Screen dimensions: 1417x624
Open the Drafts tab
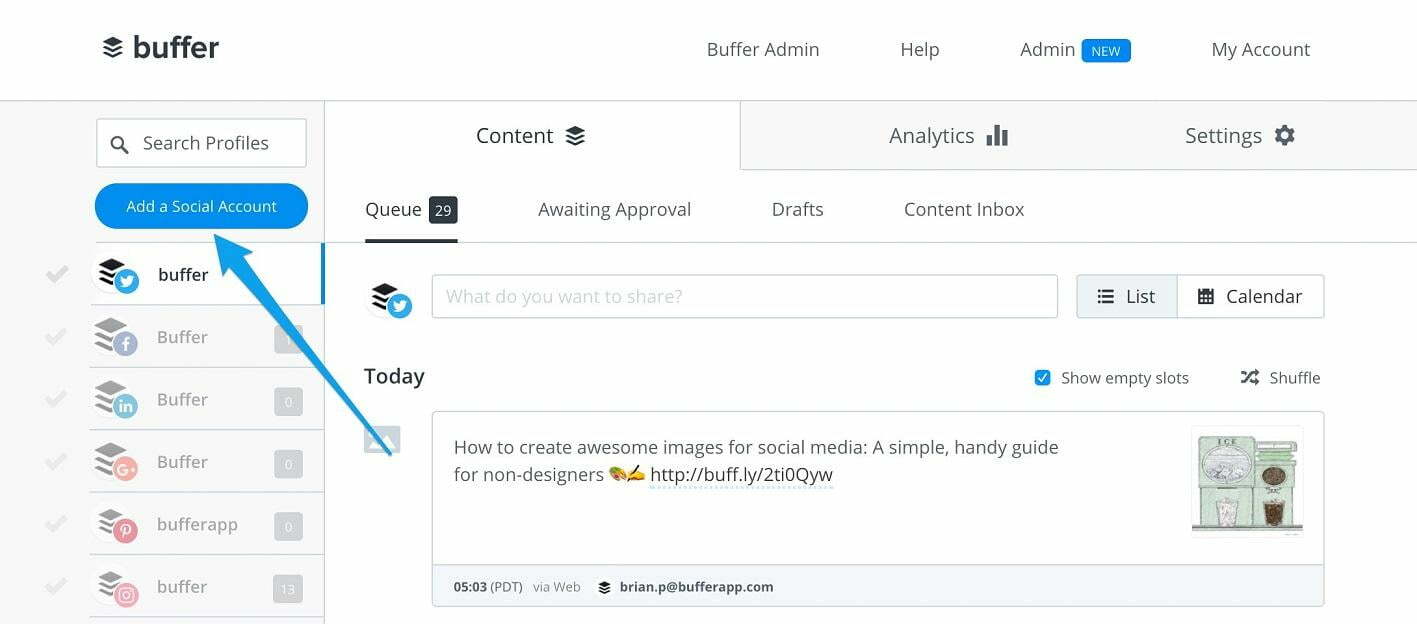pyautogui.click(x=797, y=209)
